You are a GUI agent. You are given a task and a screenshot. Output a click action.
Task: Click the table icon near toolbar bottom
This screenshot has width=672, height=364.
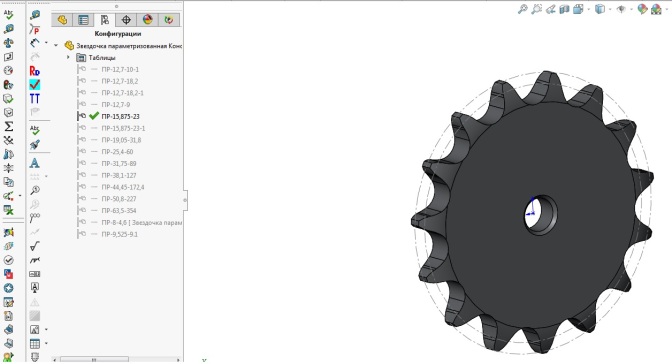[35, 343]
